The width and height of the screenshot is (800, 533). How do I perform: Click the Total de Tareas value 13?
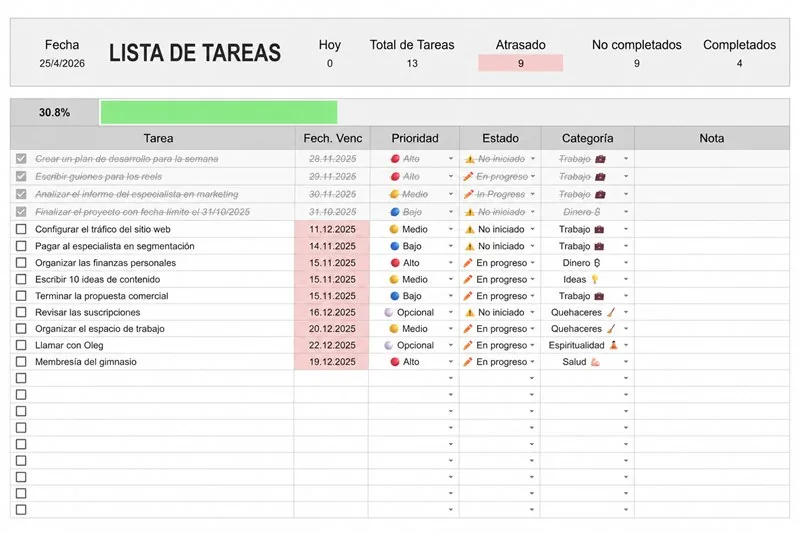[412, 63]
